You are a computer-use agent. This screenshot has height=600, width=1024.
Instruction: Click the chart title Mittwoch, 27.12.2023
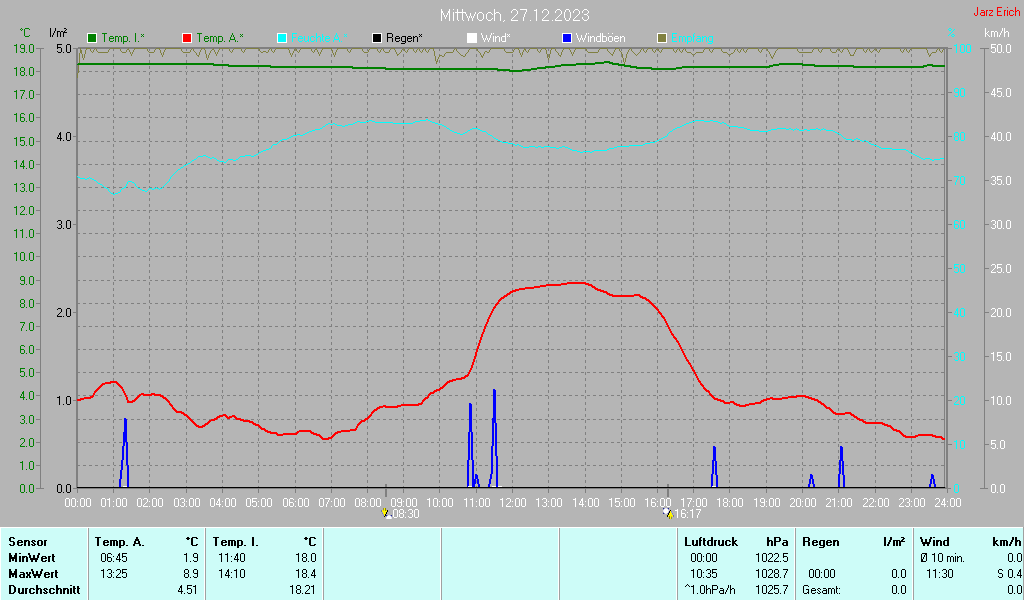pos(514,15)
